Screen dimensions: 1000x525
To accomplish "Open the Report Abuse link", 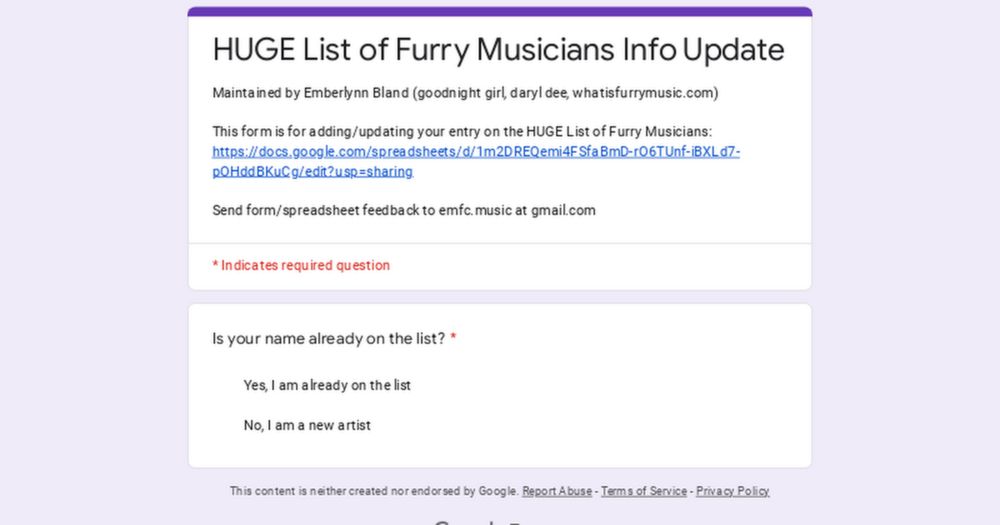I will point(557,491).
